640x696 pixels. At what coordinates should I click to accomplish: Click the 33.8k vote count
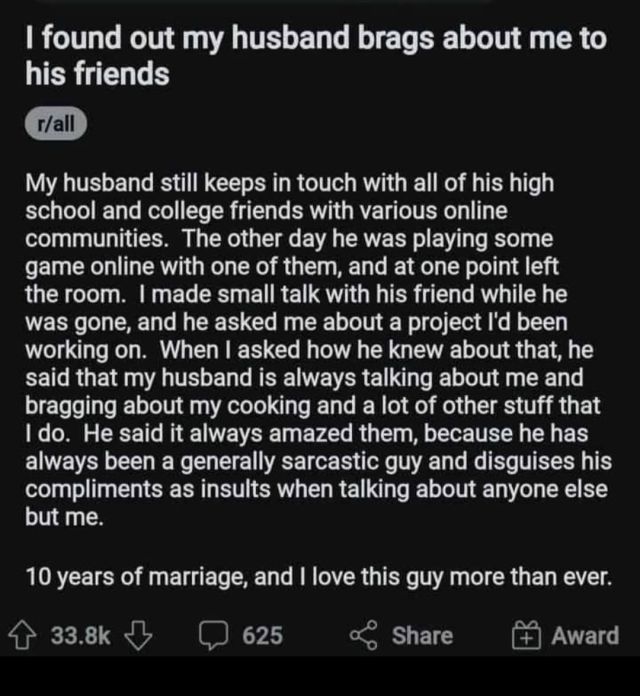(80, 636)
